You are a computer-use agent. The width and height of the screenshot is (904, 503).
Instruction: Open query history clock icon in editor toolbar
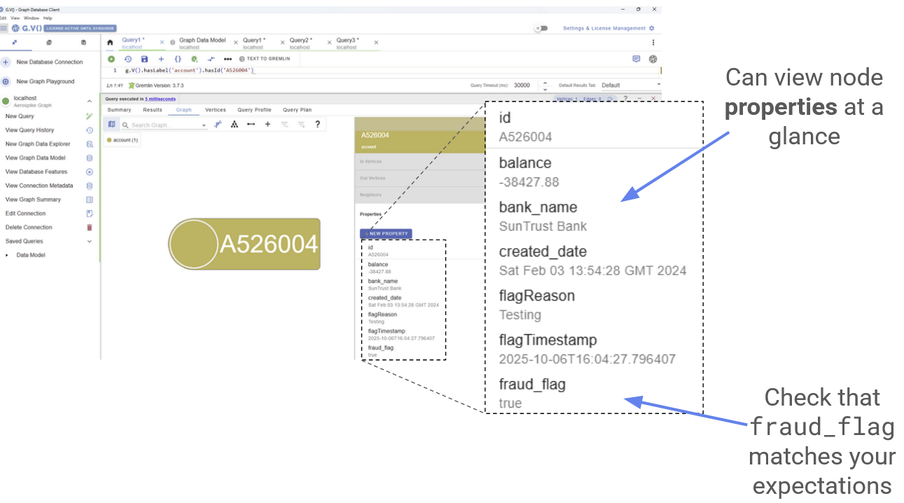point(128,59)
